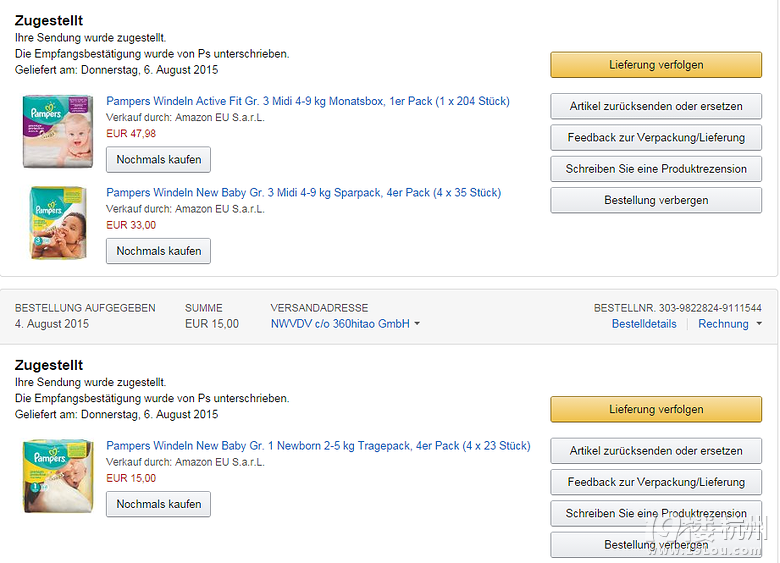Click first Schreiben Sie eine Produktrezension button
Image resolution: width=780 pixels, height=563 pixels.
[656, 169]
